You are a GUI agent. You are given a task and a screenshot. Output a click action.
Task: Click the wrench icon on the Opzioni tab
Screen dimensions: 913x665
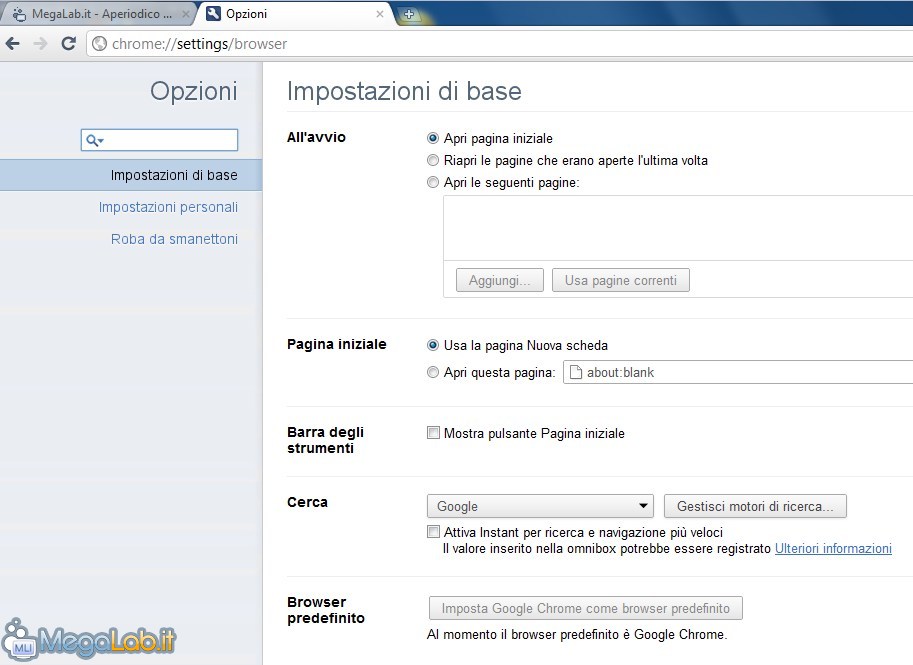click(x=213, y=13)
